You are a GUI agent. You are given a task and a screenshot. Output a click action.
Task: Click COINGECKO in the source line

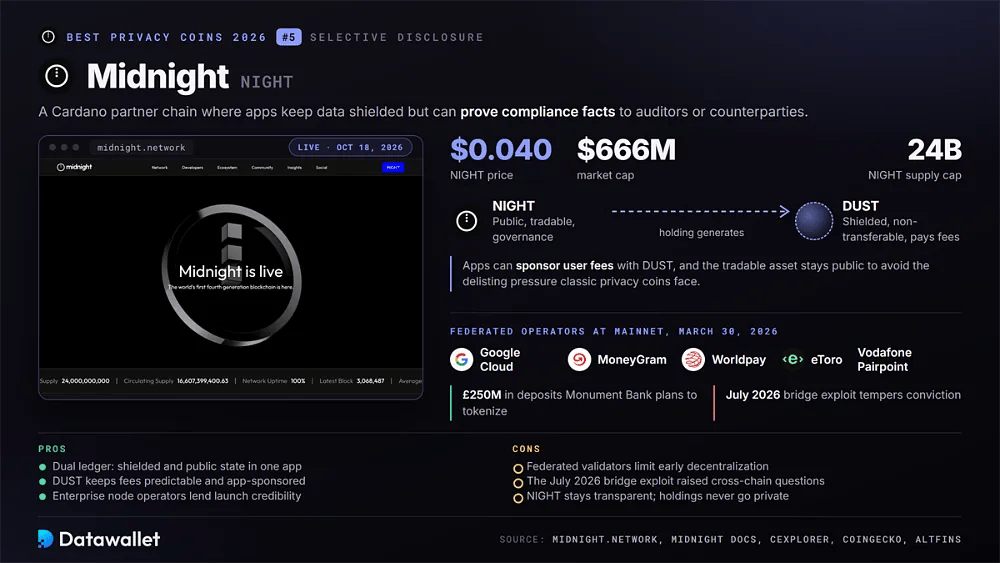click(x=872, y=539)
